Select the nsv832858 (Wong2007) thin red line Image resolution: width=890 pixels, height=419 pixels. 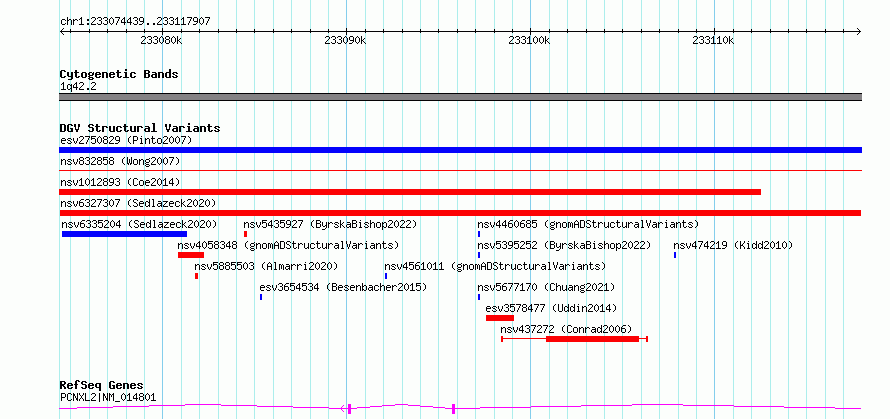[x=460, y=170]
